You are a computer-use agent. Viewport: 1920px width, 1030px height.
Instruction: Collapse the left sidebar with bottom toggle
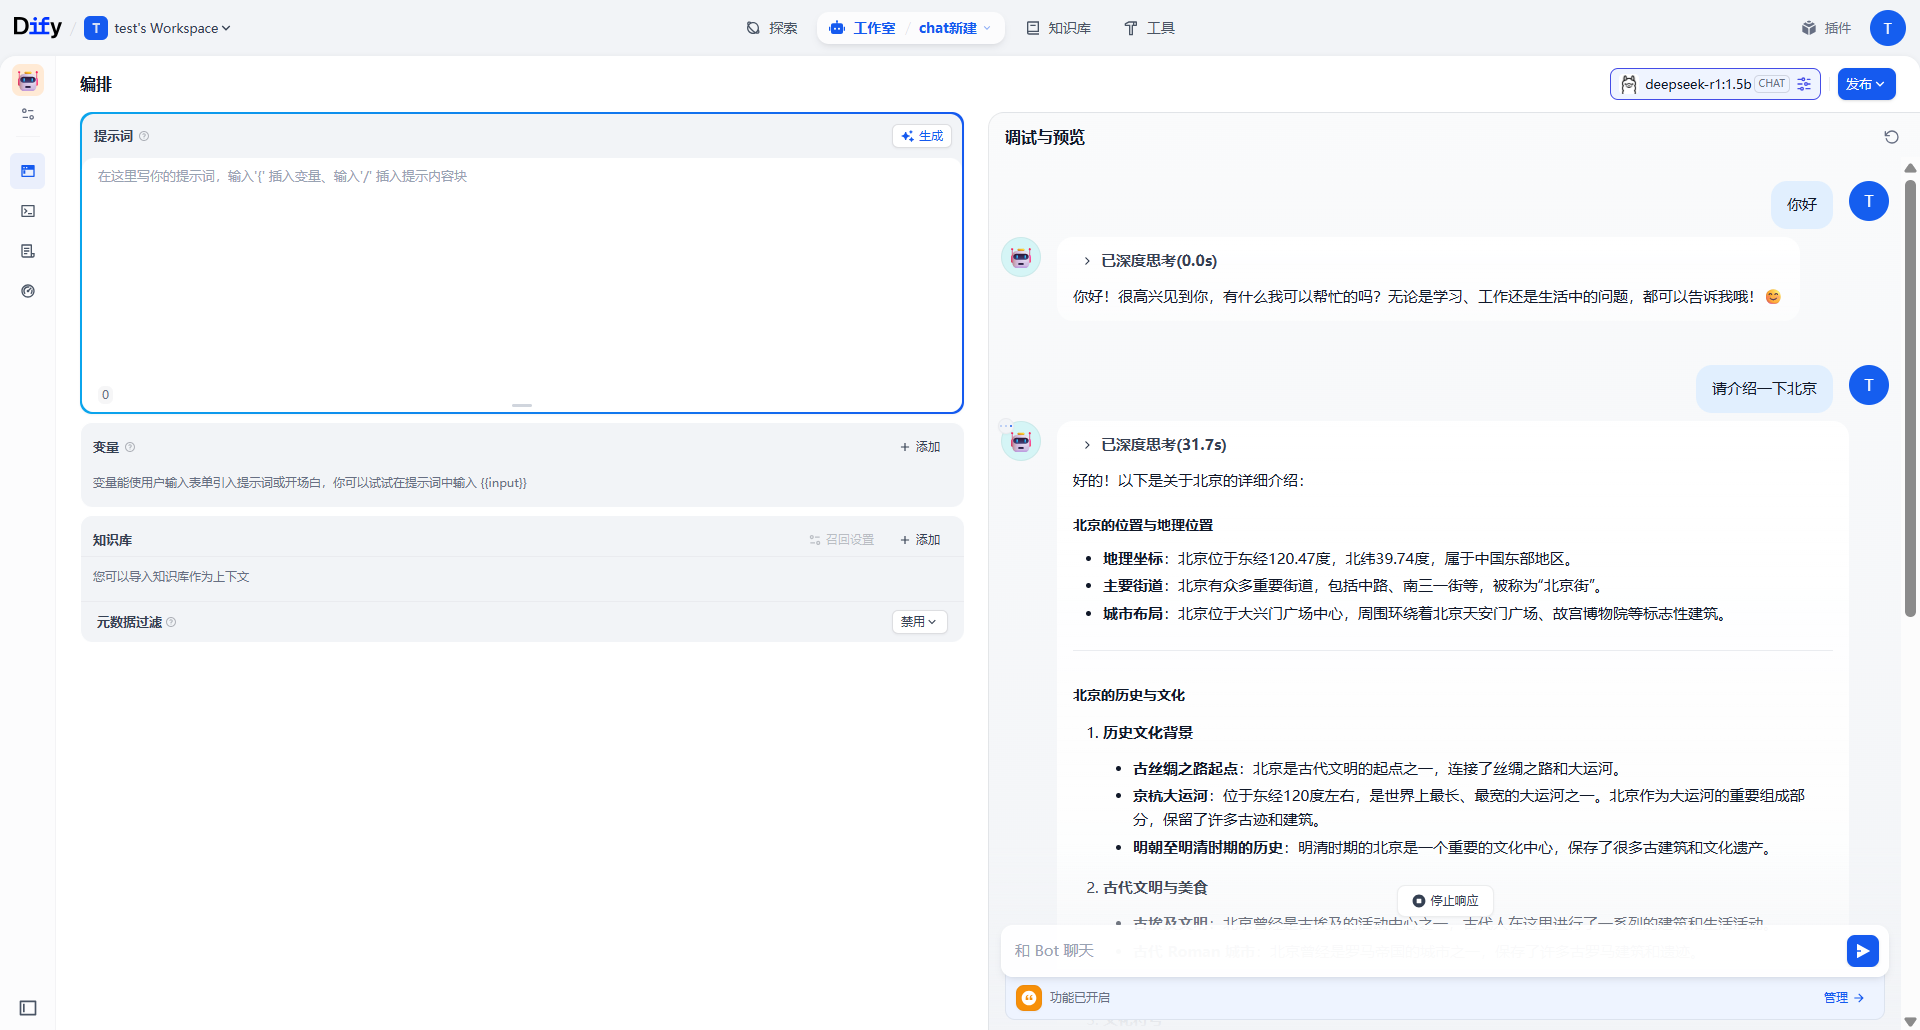pyautogui.click(x=26, y=1008)
